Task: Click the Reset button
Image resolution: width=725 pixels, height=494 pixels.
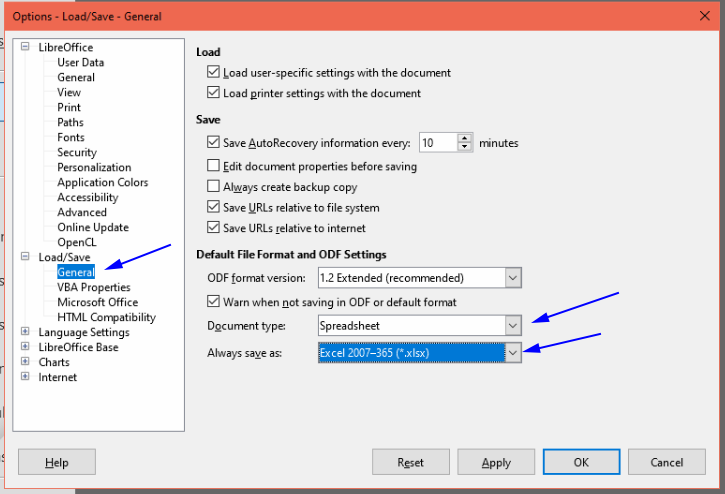Action: (411, 462)
